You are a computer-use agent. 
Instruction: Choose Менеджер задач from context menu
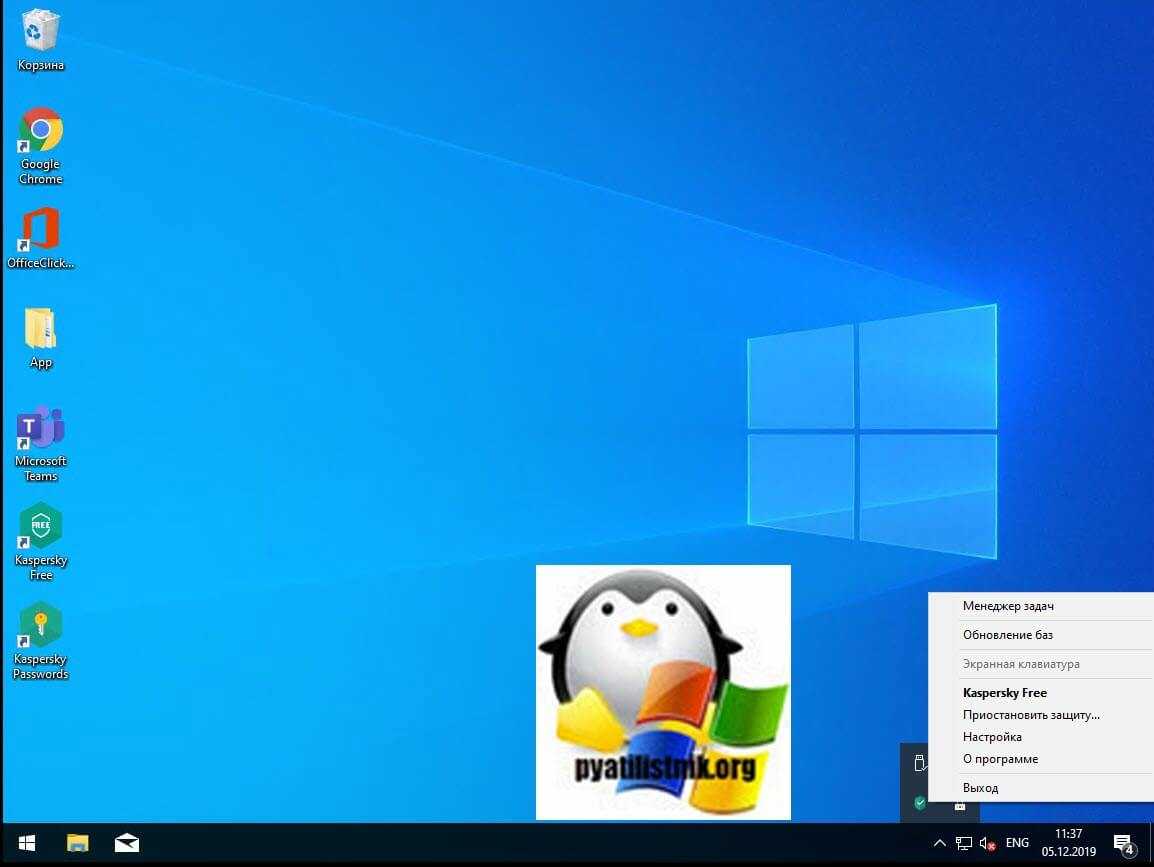(1008, 606)
